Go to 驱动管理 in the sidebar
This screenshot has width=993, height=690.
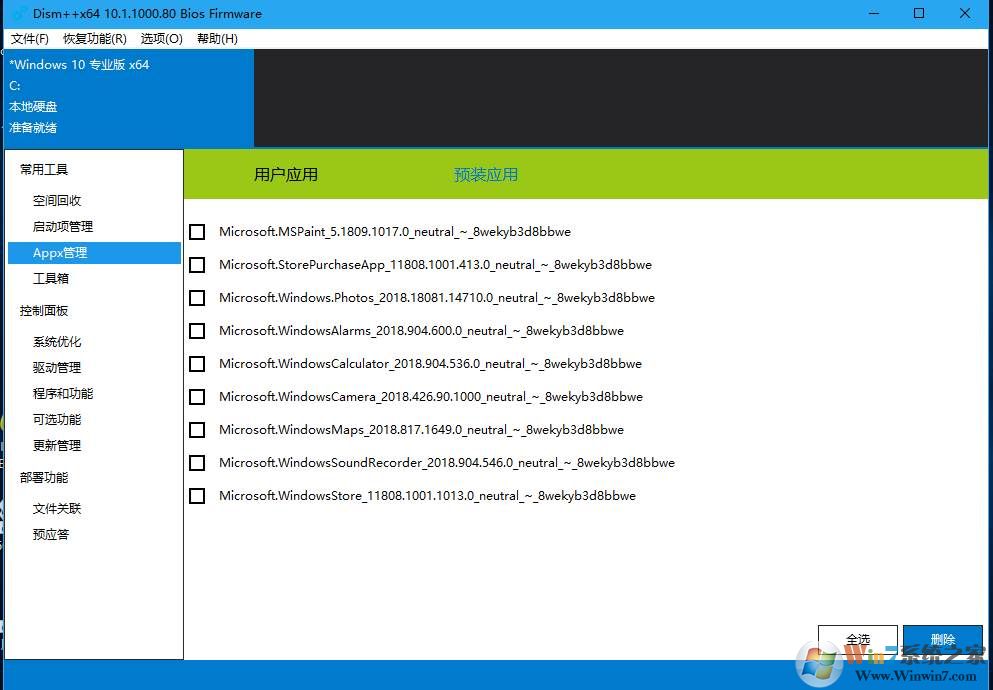[x=57, y=368]
